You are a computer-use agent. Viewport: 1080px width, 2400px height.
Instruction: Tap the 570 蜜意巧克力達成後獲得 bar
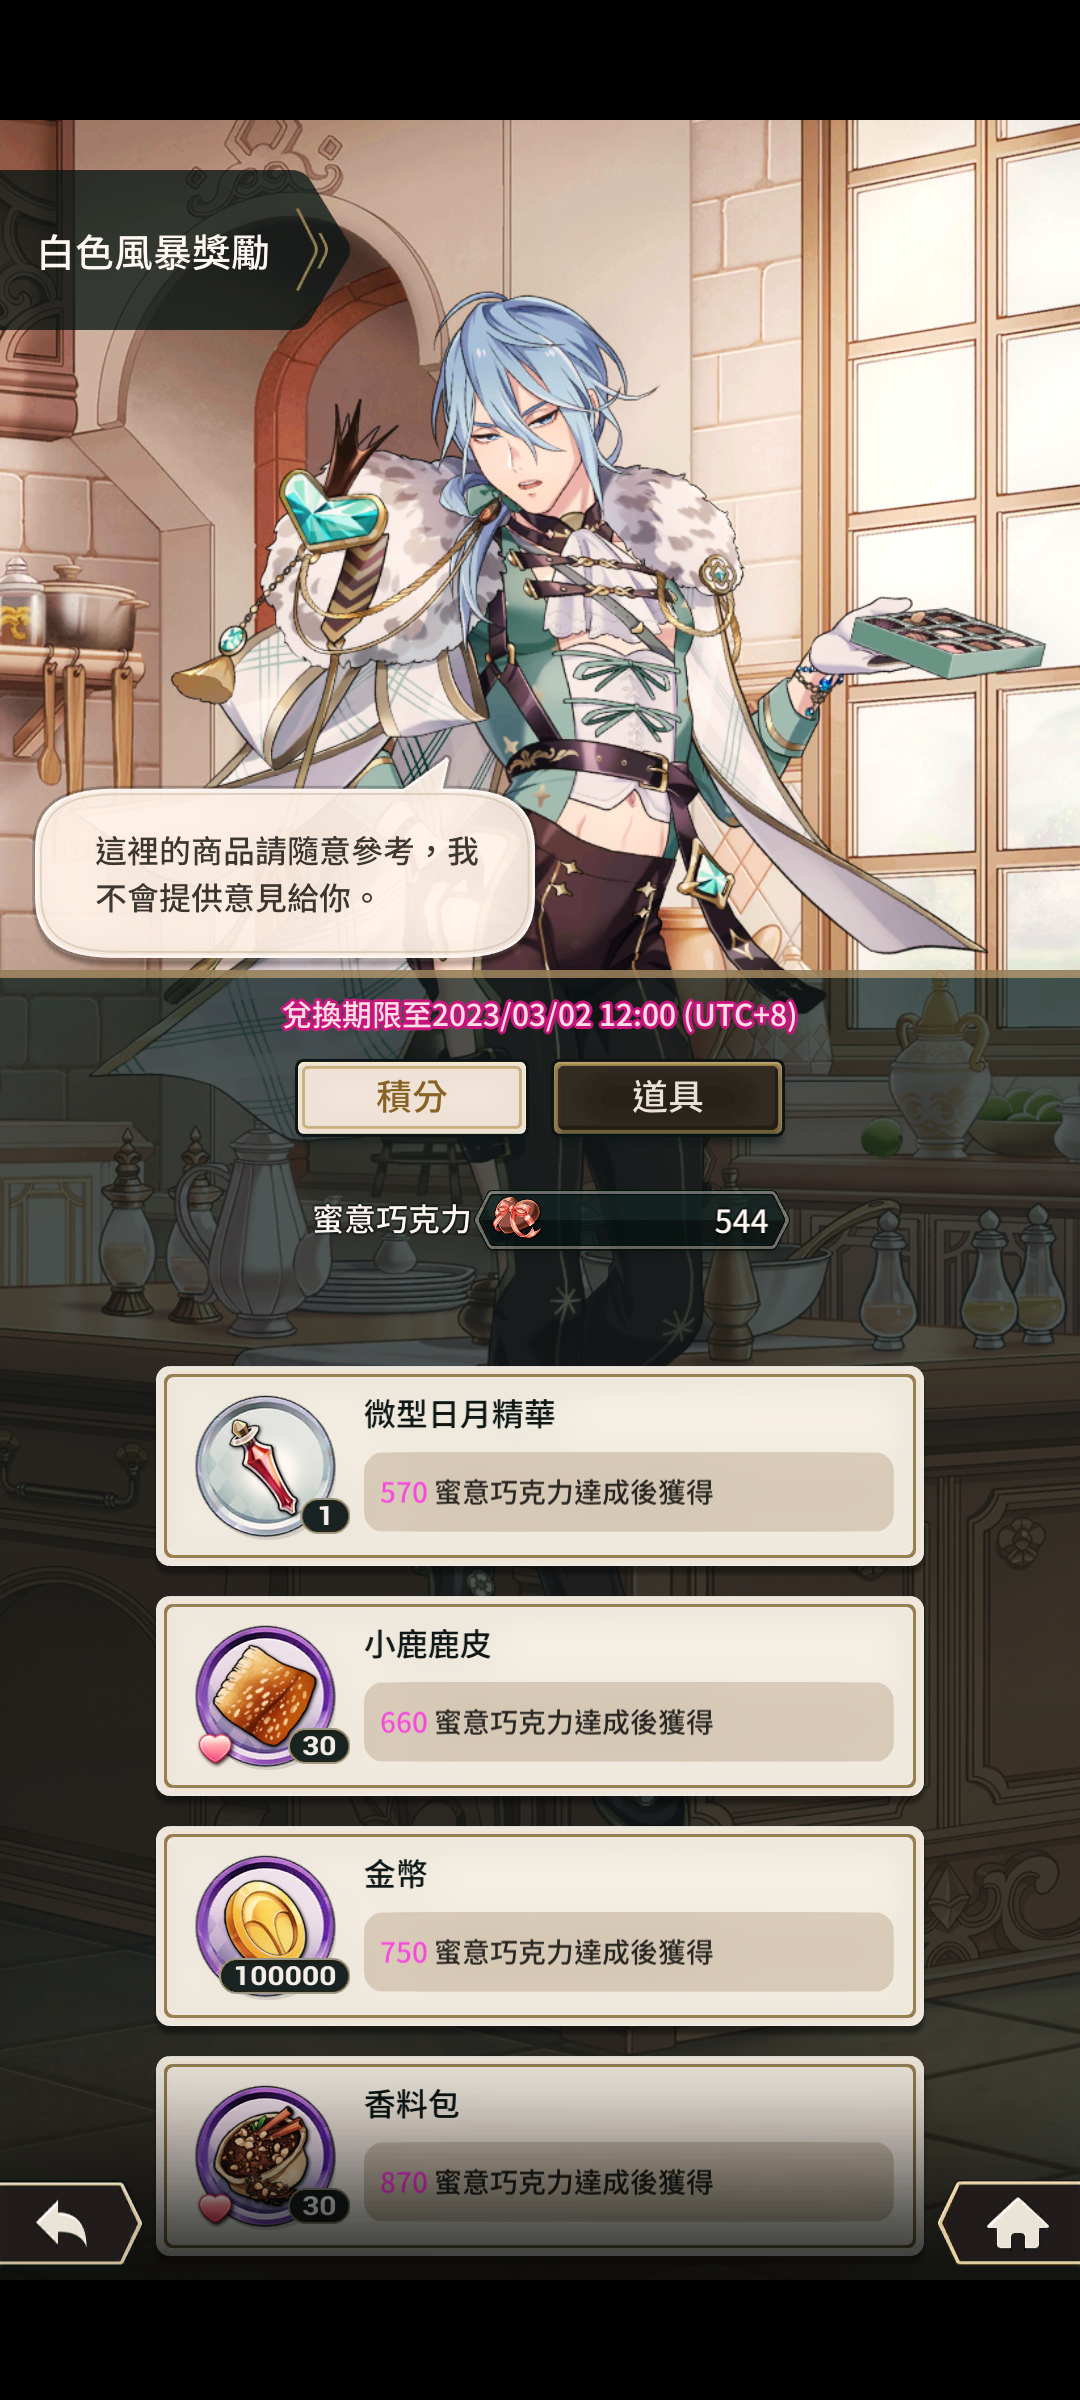coord(628,1492)
